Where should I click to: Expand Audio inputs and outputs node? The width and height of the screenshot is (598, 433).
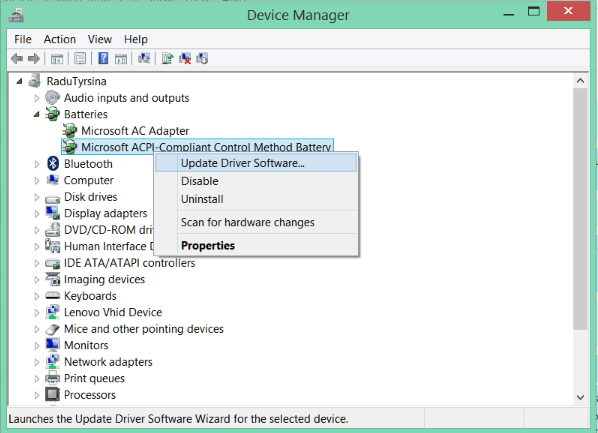pyautogui.click(x=37, y=98)
